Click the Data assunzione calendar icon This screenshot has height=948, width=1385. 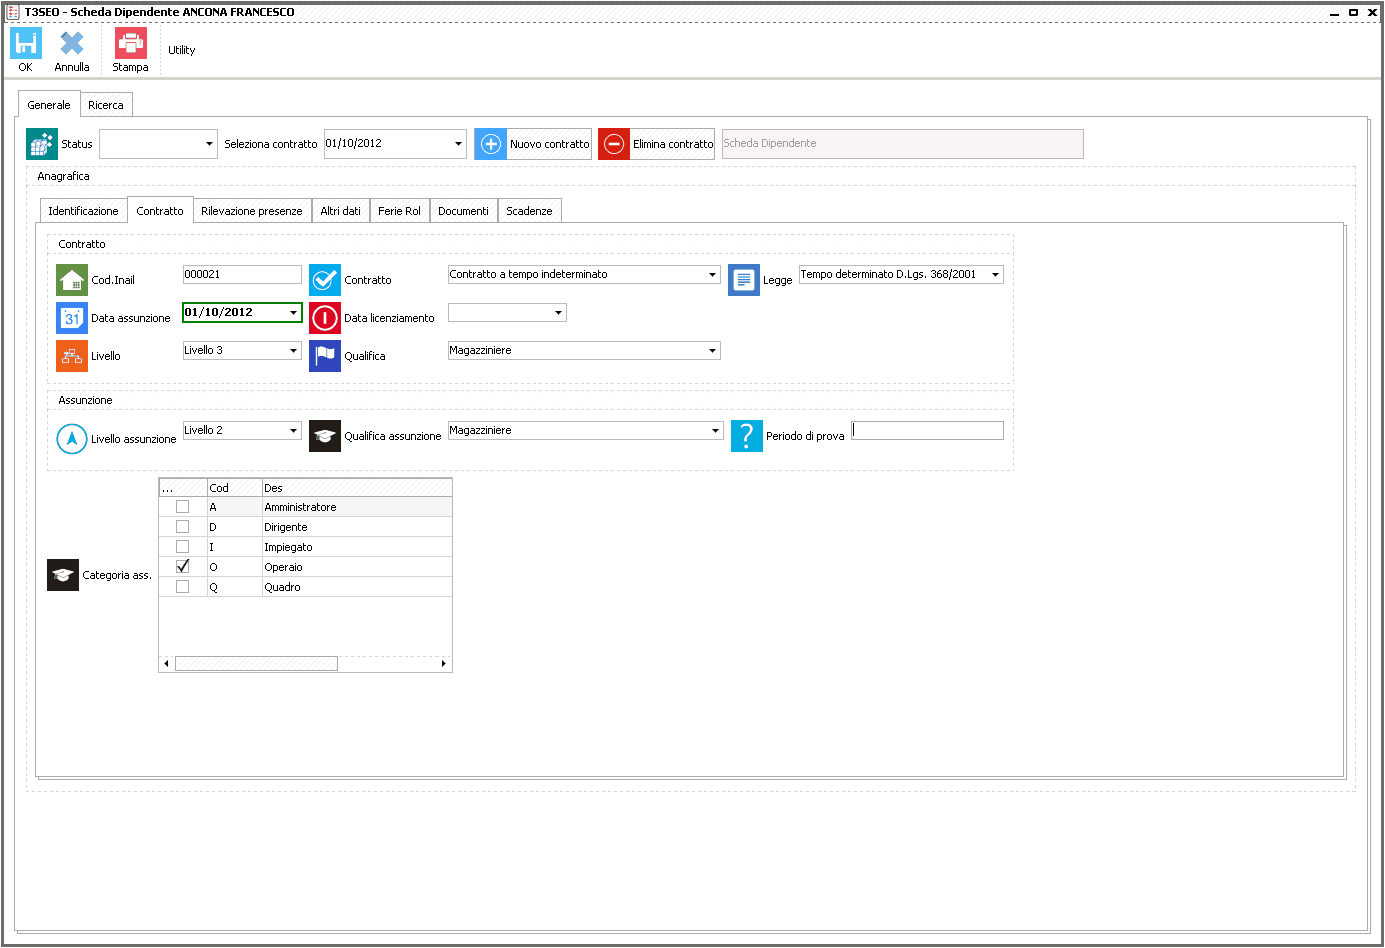[72, 318]
